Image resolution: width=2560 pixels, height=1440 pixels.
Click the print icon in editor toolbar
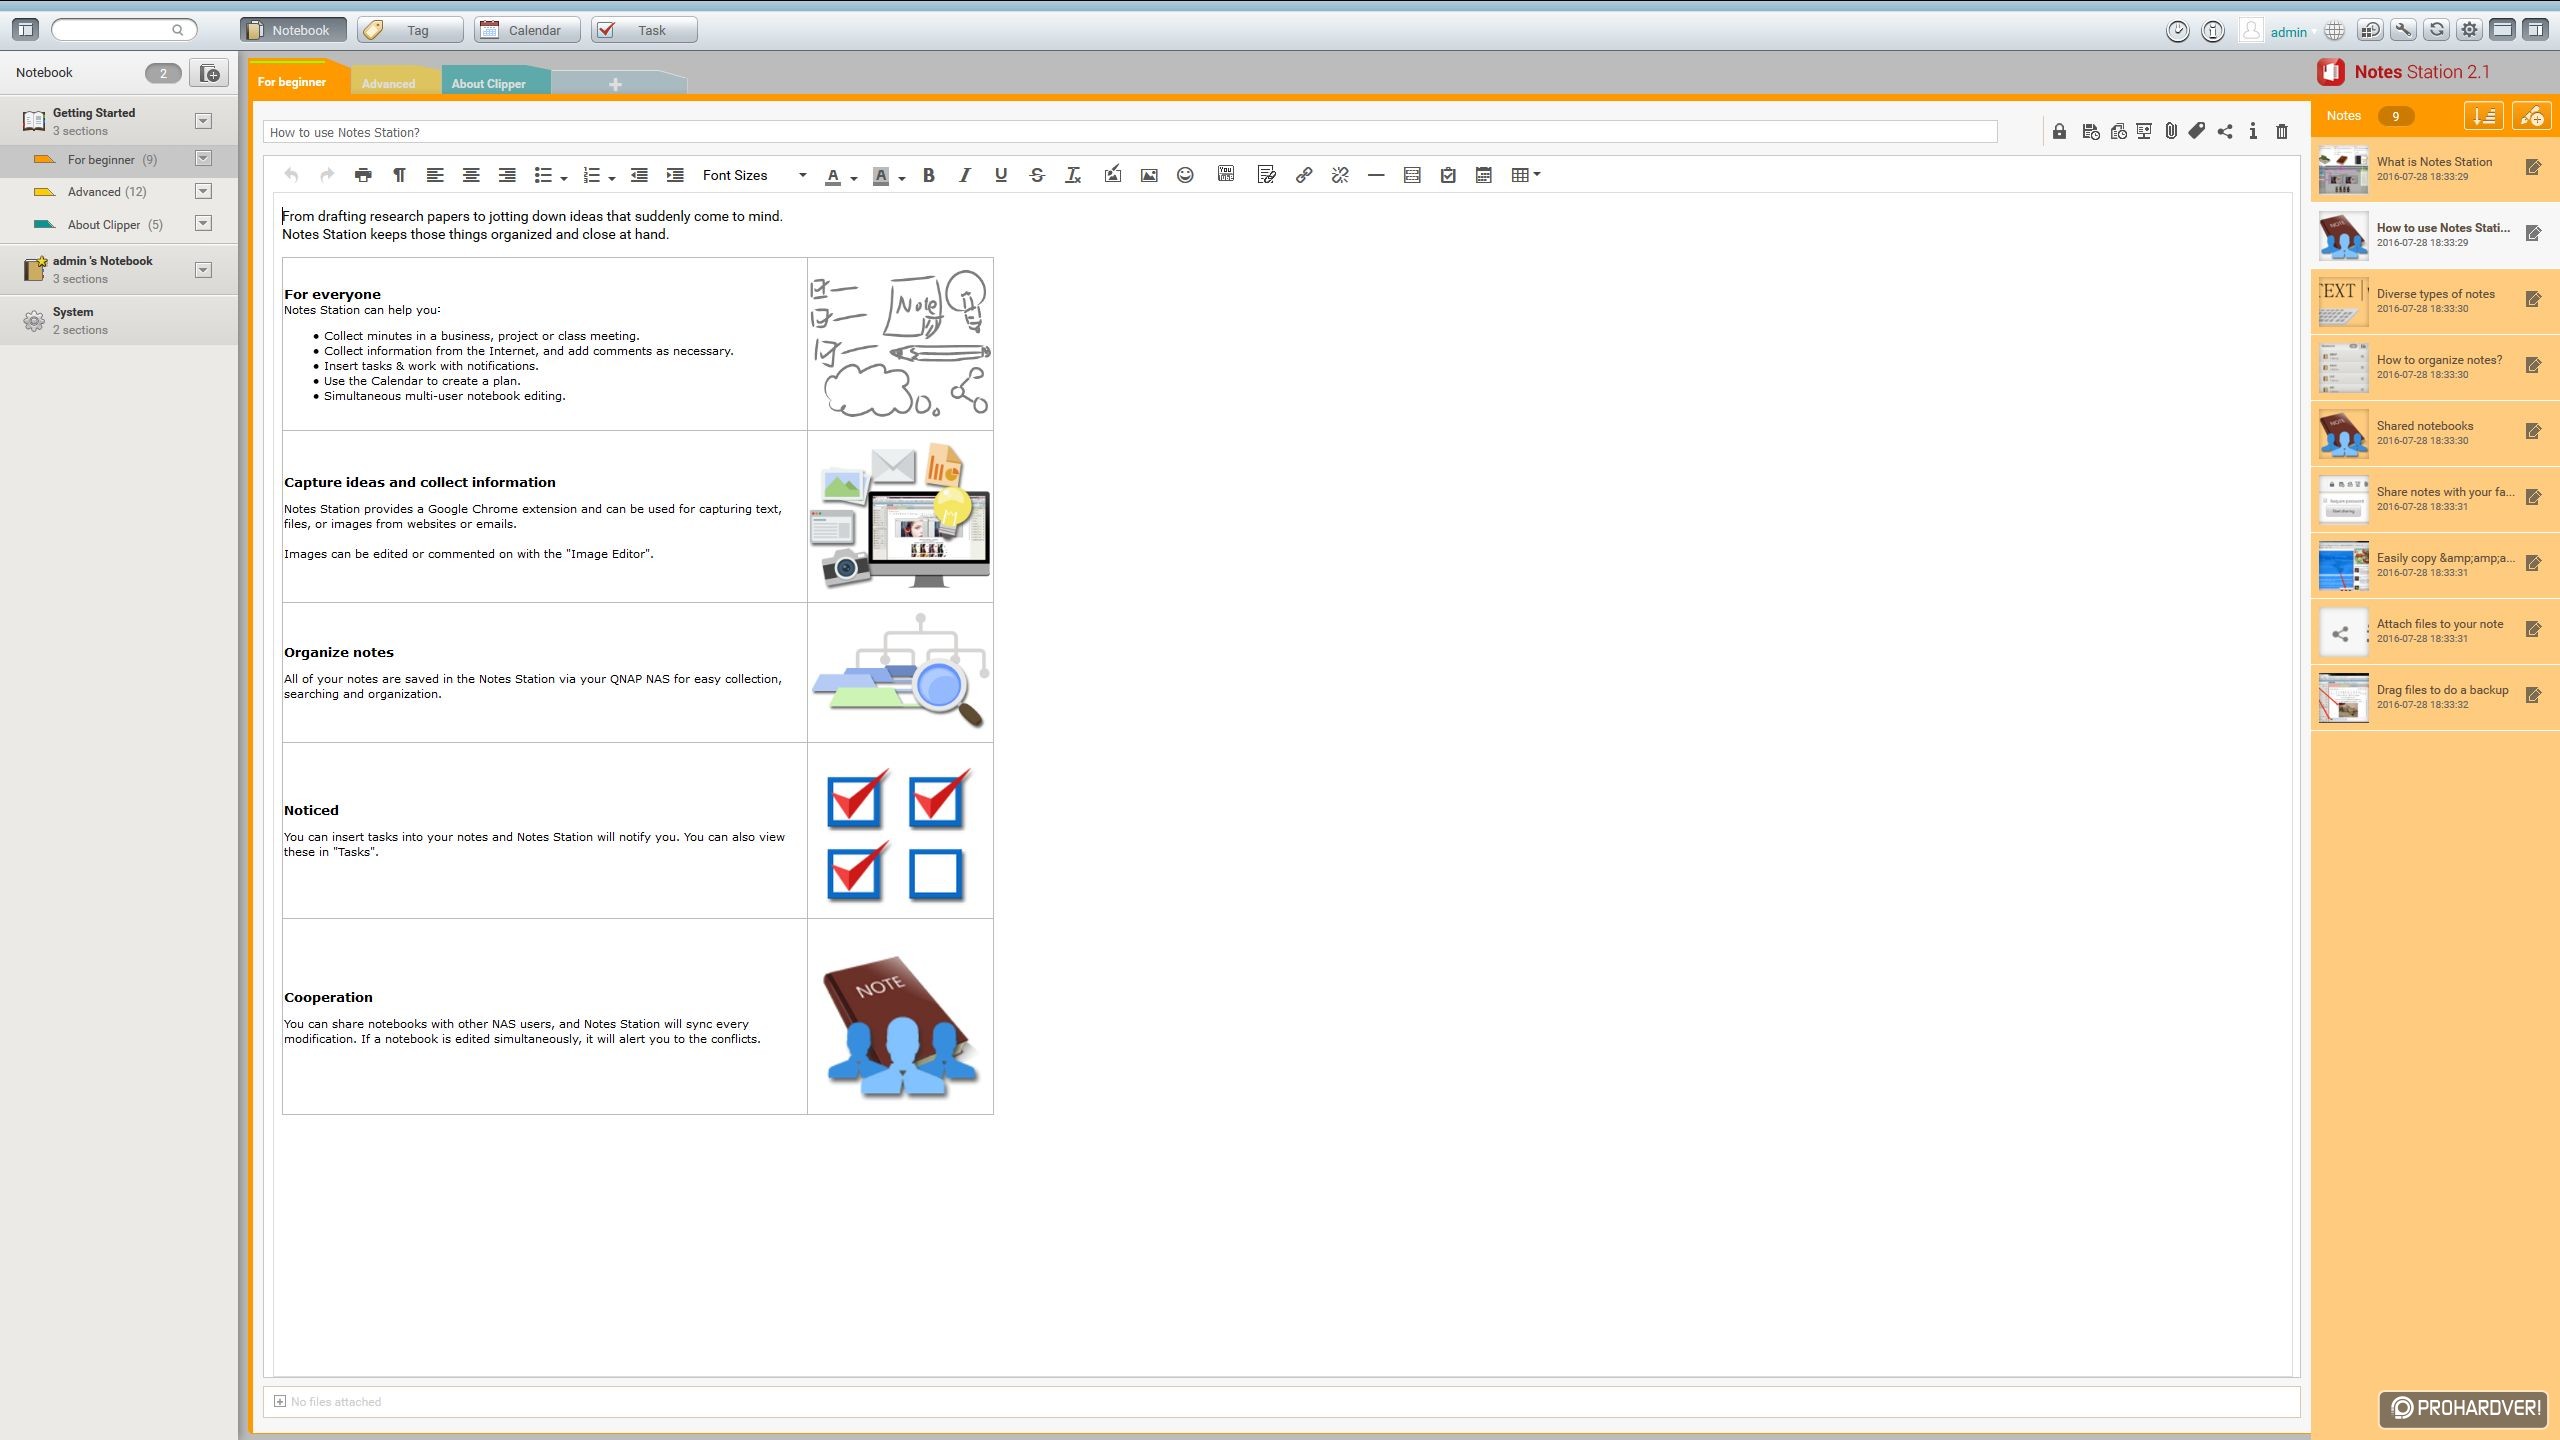(x=363, y=175)
